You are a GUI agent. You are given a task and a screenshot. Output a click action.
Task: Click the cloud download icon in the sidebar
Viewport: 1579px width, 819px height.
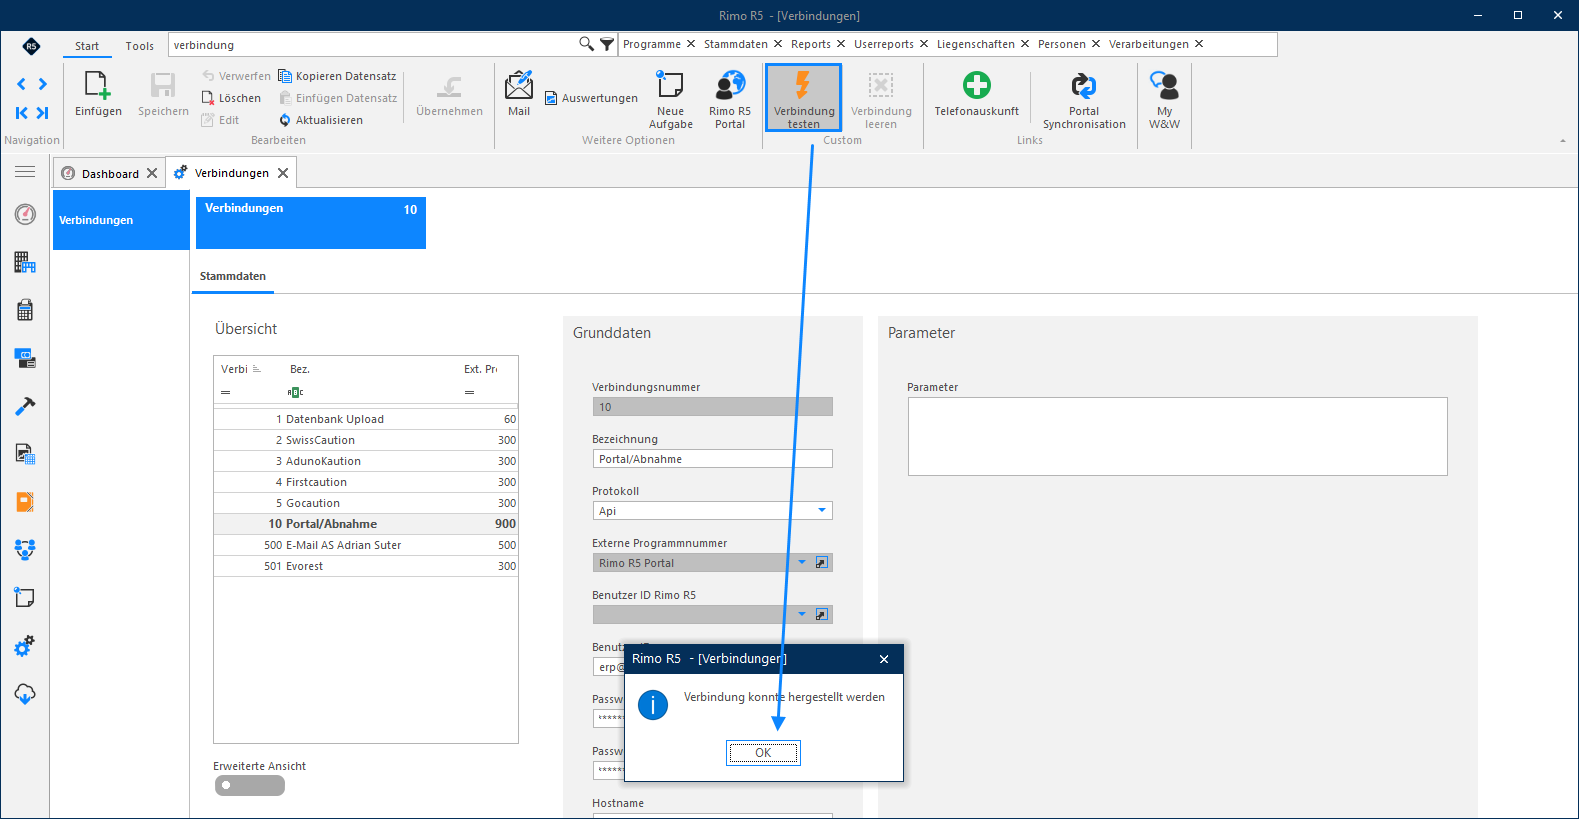(25, 694)
